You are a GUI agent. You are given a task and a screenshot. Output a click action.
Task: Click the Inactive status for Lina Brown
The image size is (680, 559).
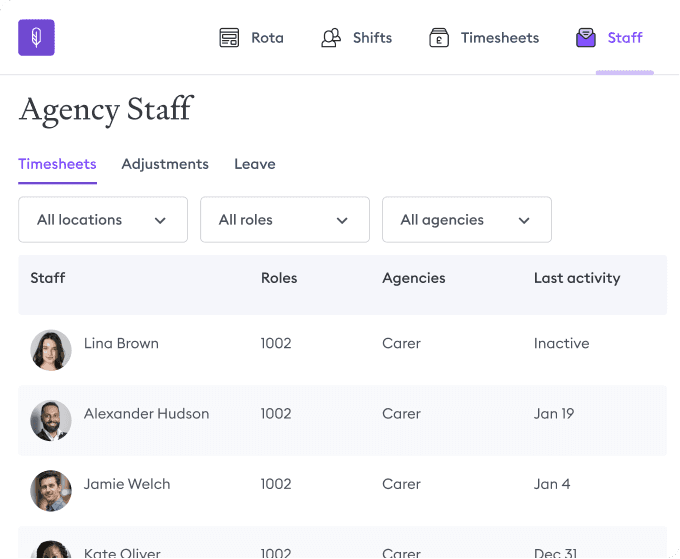[562, 343]
